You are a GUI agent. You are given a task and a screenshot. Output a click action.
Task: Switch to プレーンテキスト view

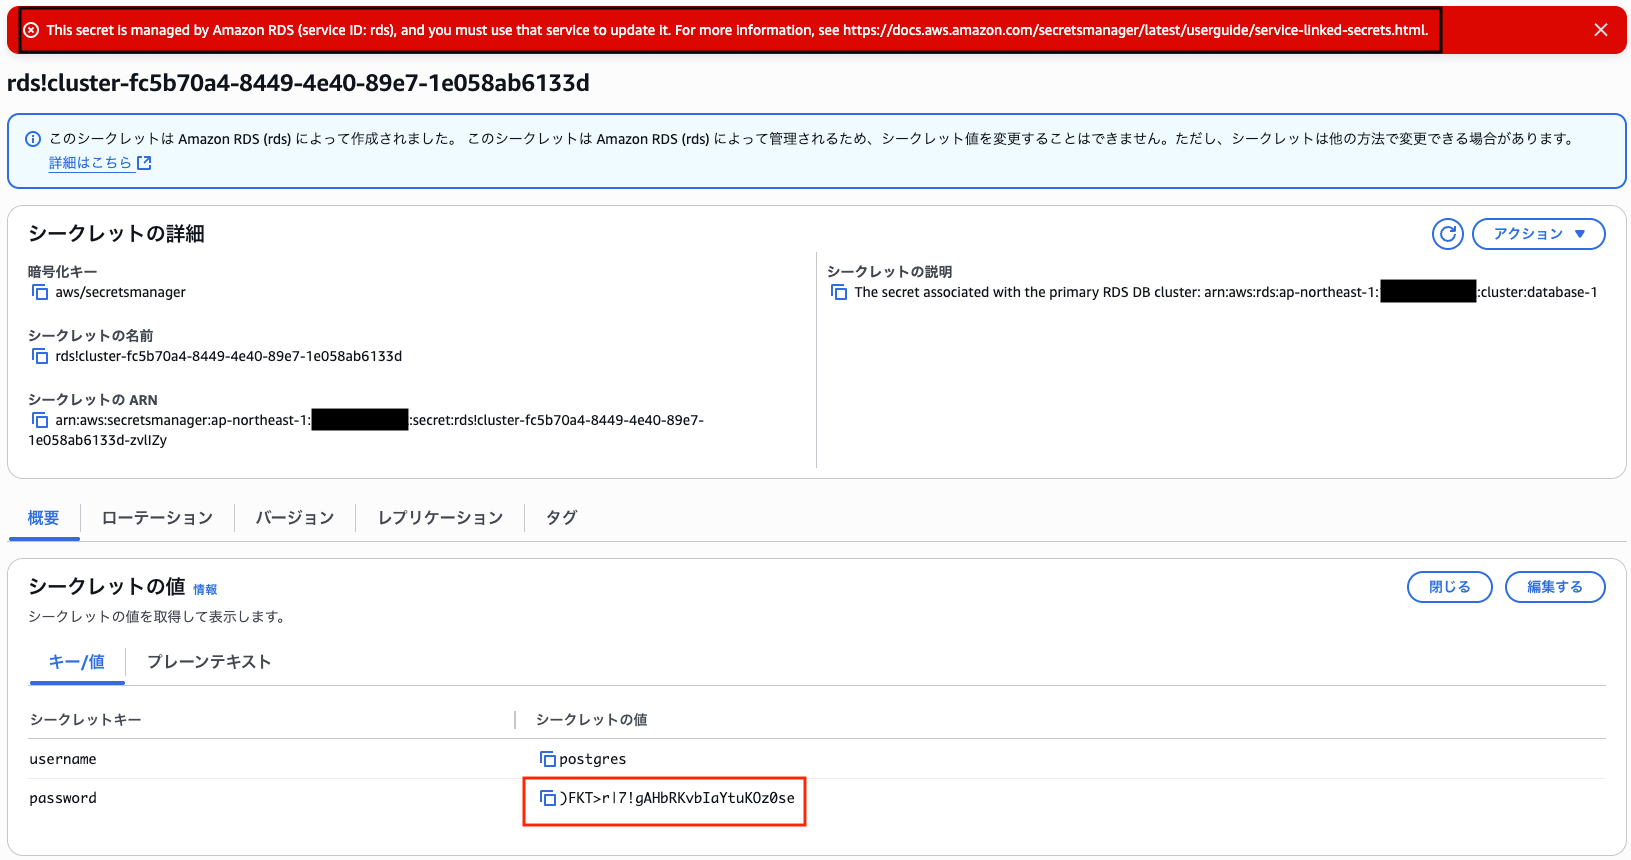click(x=209, y=662)
